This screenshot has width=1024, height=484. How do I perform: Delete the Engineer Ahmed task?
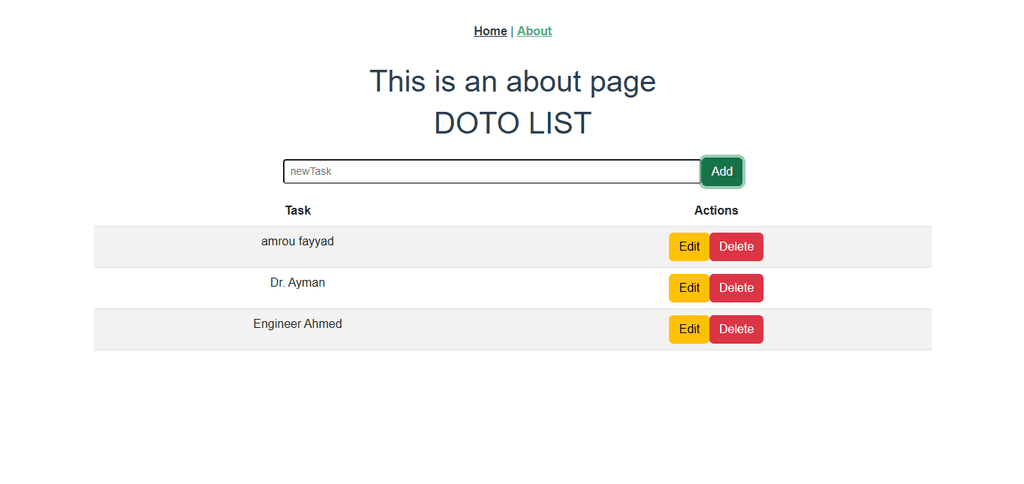(x=736, y=329)
